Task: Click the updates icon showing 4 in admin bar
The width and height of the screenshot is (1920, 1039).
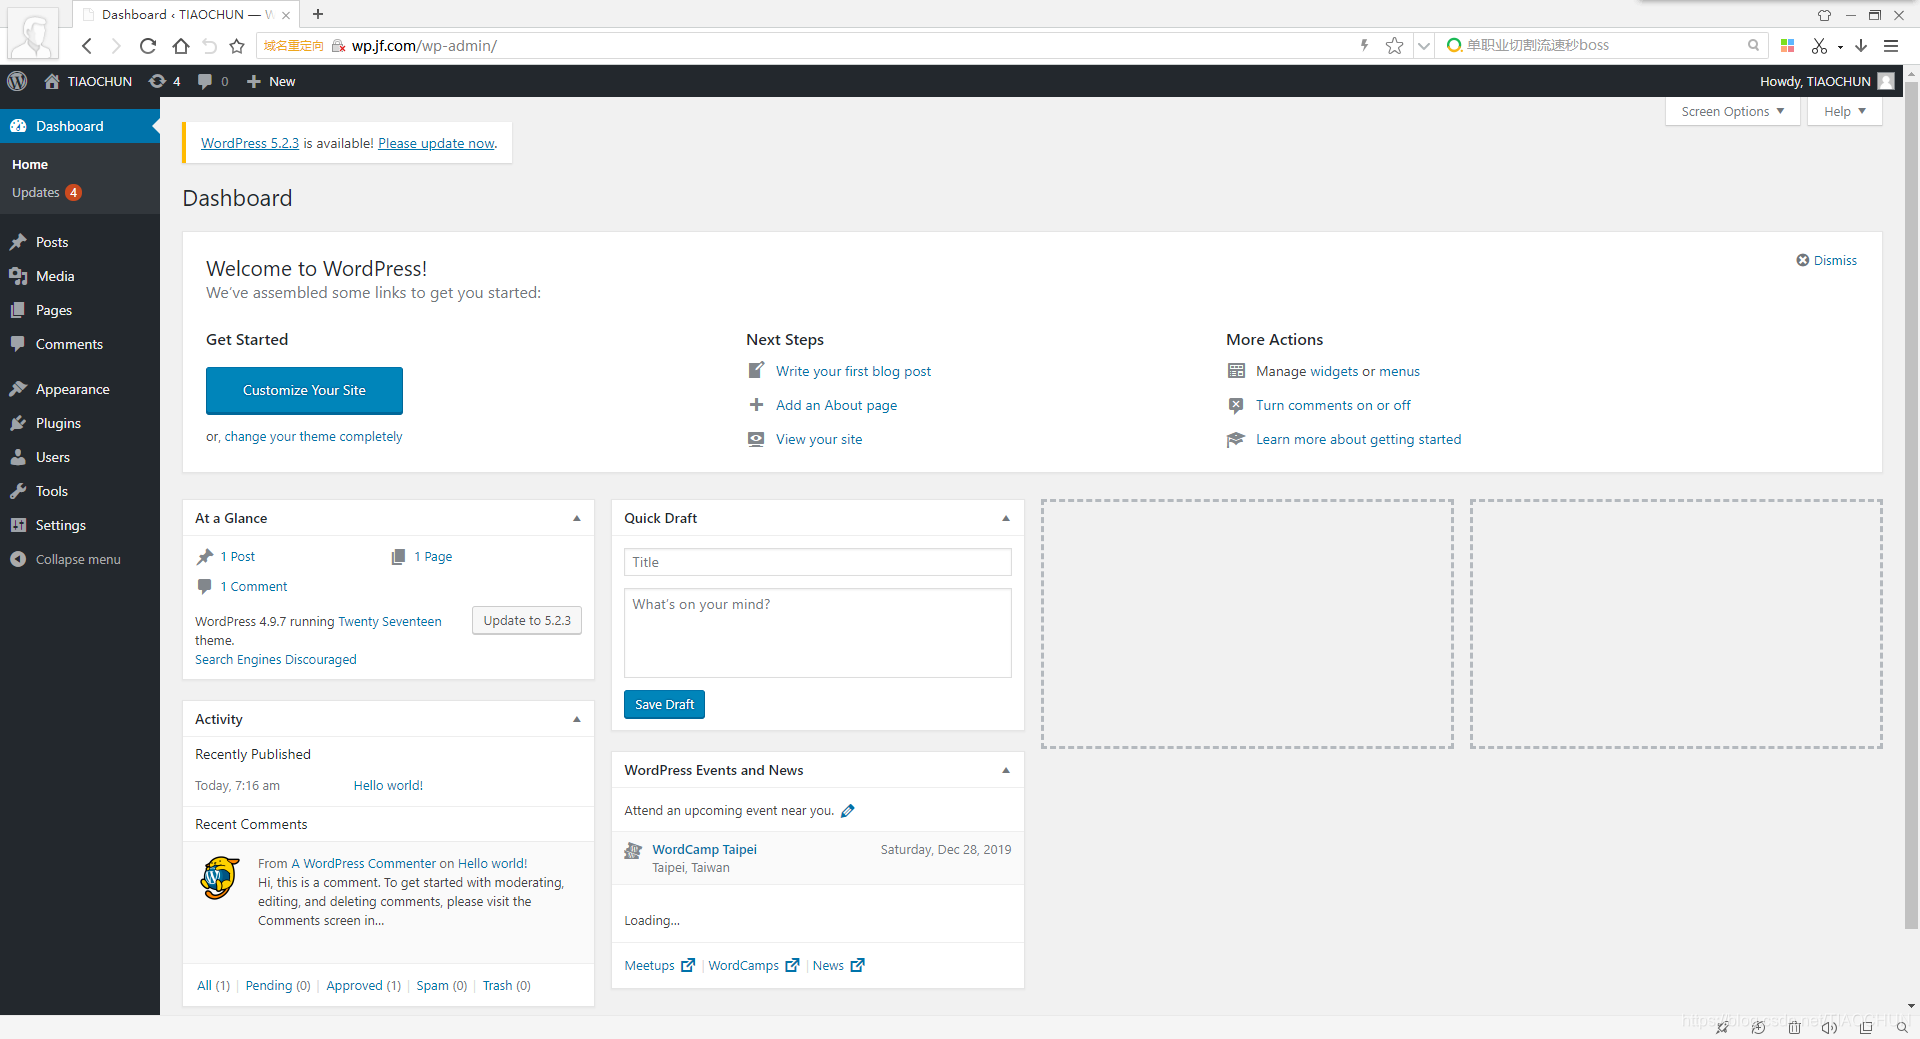Action: 165,81
